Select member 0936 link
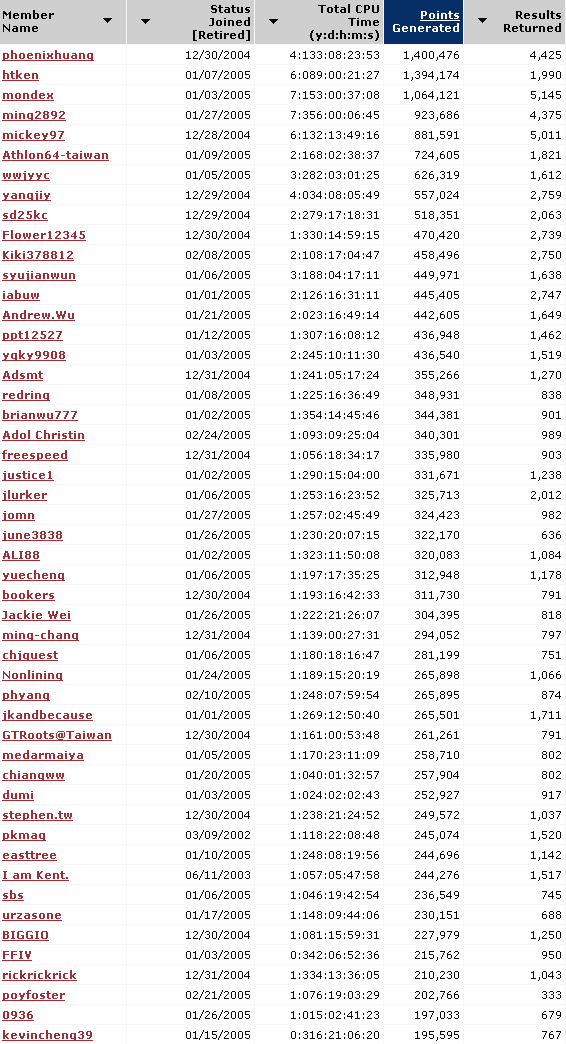 18,1015
